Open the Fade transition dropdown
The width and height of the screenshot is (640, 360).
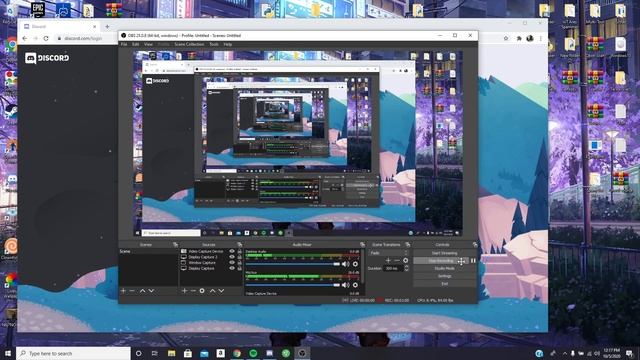[x=389, y=253]
